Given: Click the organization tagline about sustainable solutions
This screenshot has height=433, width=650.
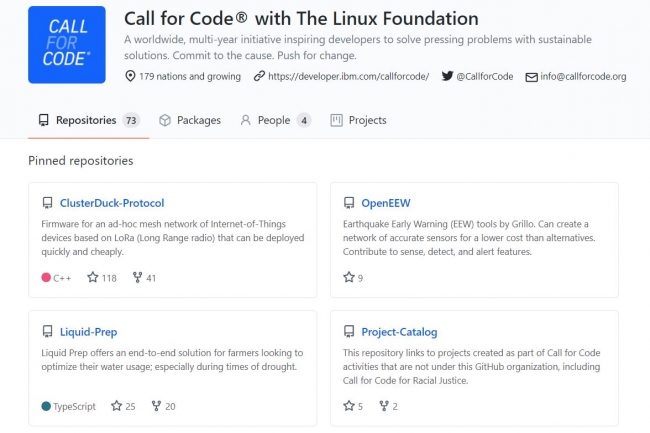Looking at the screenshot, I should click(358, 47).
